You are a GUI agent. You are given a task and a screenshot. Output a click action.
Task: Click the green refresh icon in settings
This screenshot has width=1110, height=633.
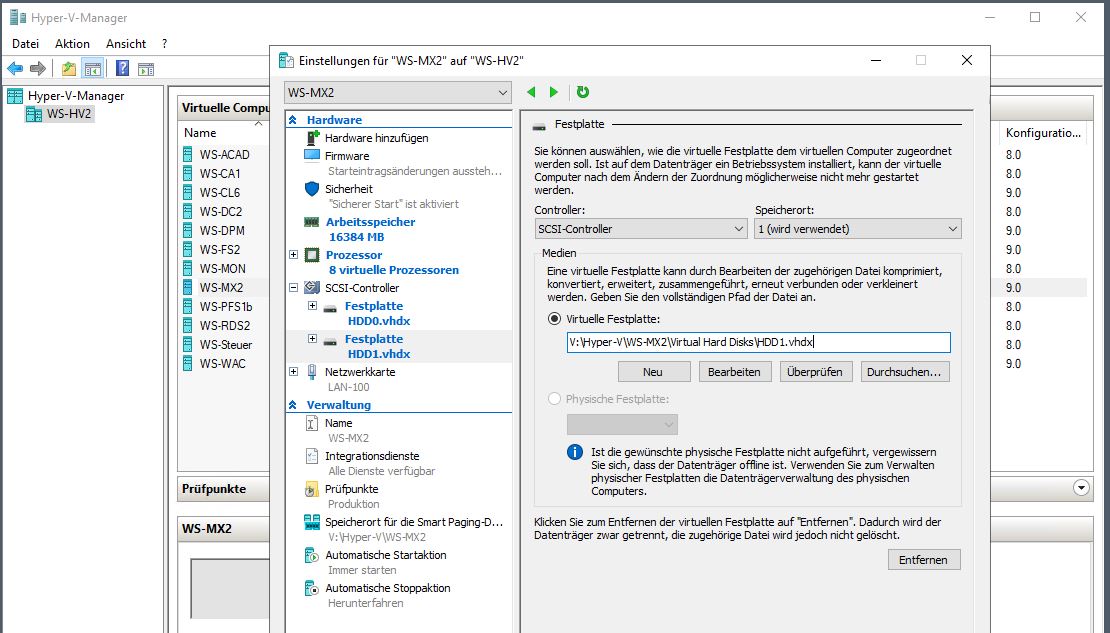coord(583,92)
